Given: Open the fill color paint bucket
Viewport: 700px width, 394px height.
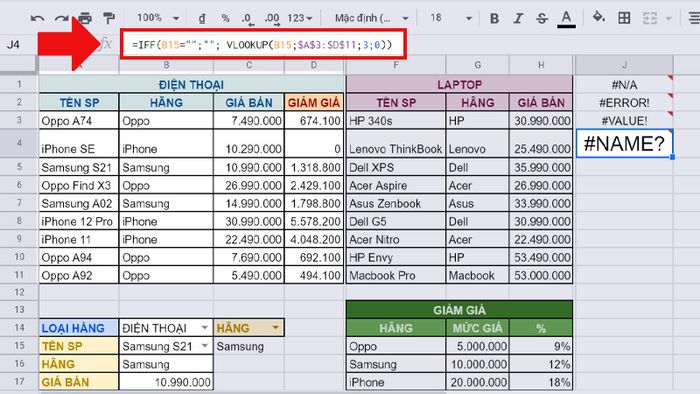Looking at the screenshot, I should pyautogui.click(x=598, y=18).
